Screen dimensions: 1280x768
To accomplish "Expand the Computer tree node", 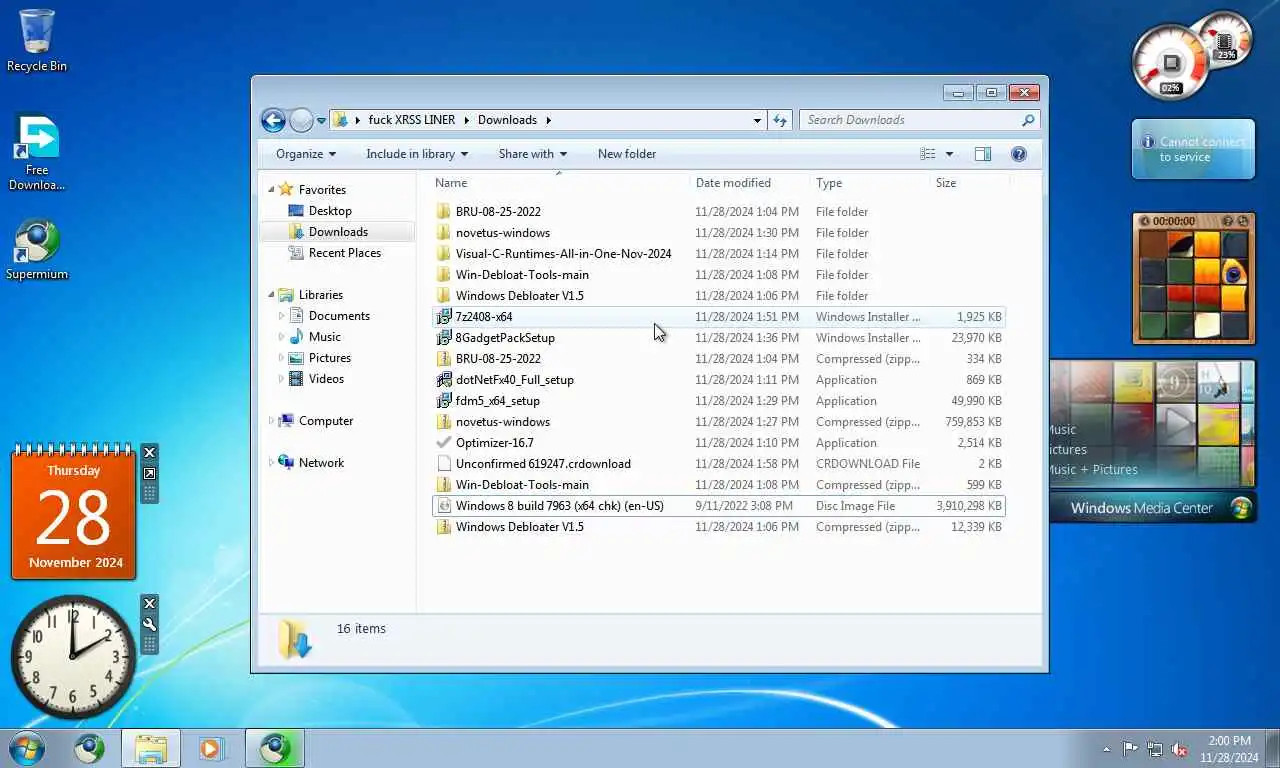I will tap(271, 421).
